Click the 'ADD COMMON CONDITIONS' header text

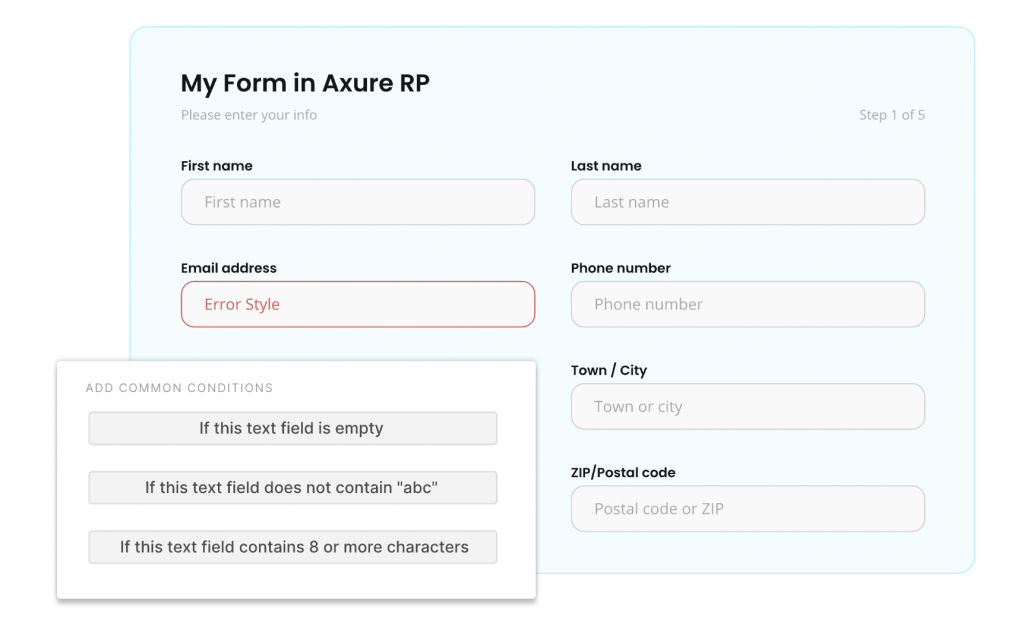[179, 388]
